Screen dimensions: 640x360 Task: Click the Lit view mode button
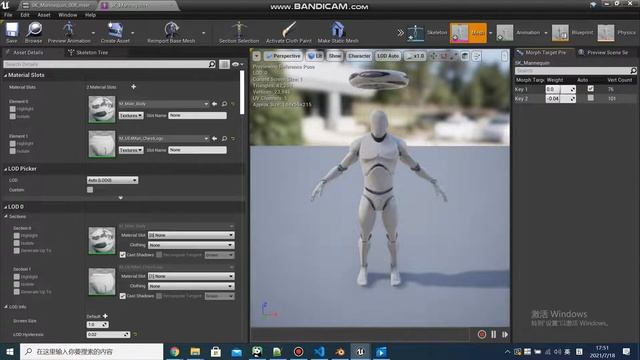(315, 56)
